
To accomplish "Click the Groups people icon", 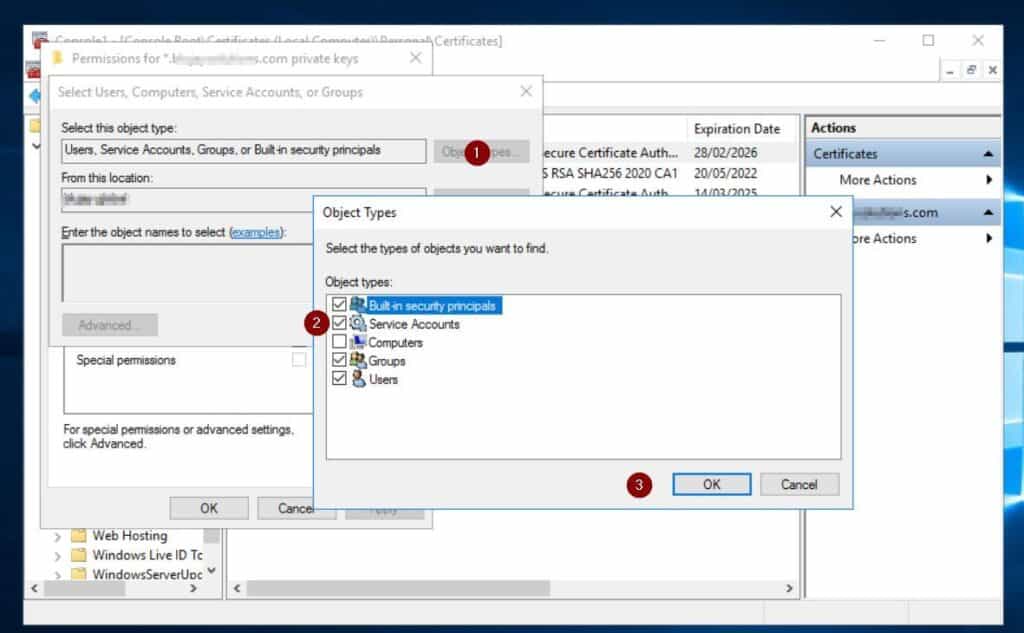I will coord(358,359).
